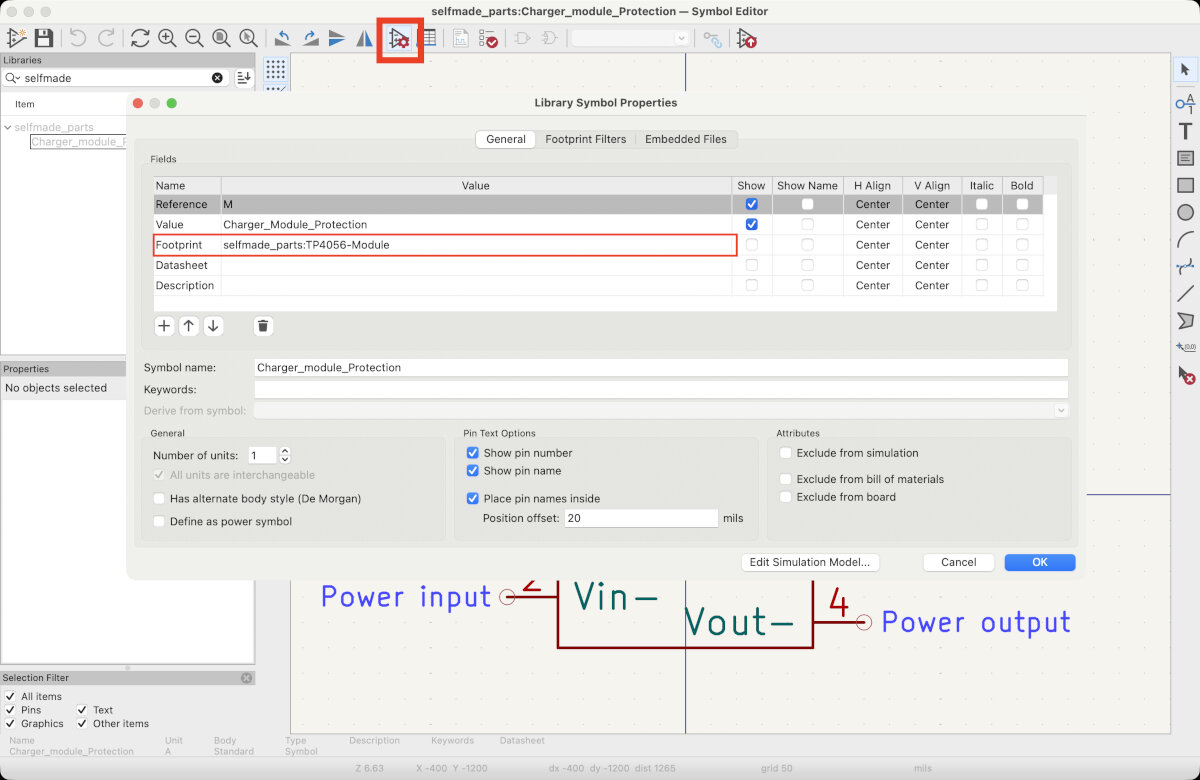The image size is (1200, 780).
Task: Enable Show Name for Reference field
Action: point(807,204)
